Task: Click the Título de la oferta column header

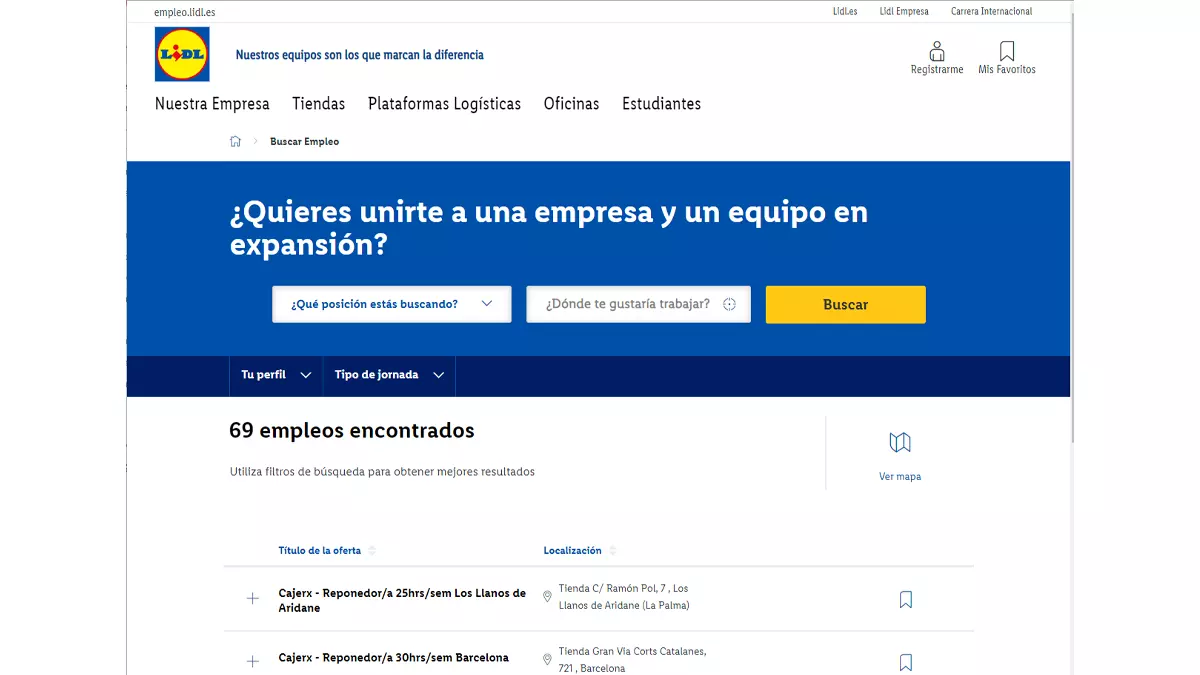Action: [x=320, y=551]
